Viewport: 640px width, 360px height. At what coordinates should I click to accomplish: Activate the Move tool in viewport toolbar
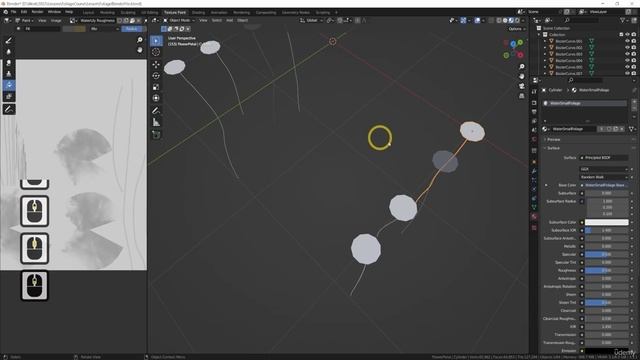[x=156, y=64]
